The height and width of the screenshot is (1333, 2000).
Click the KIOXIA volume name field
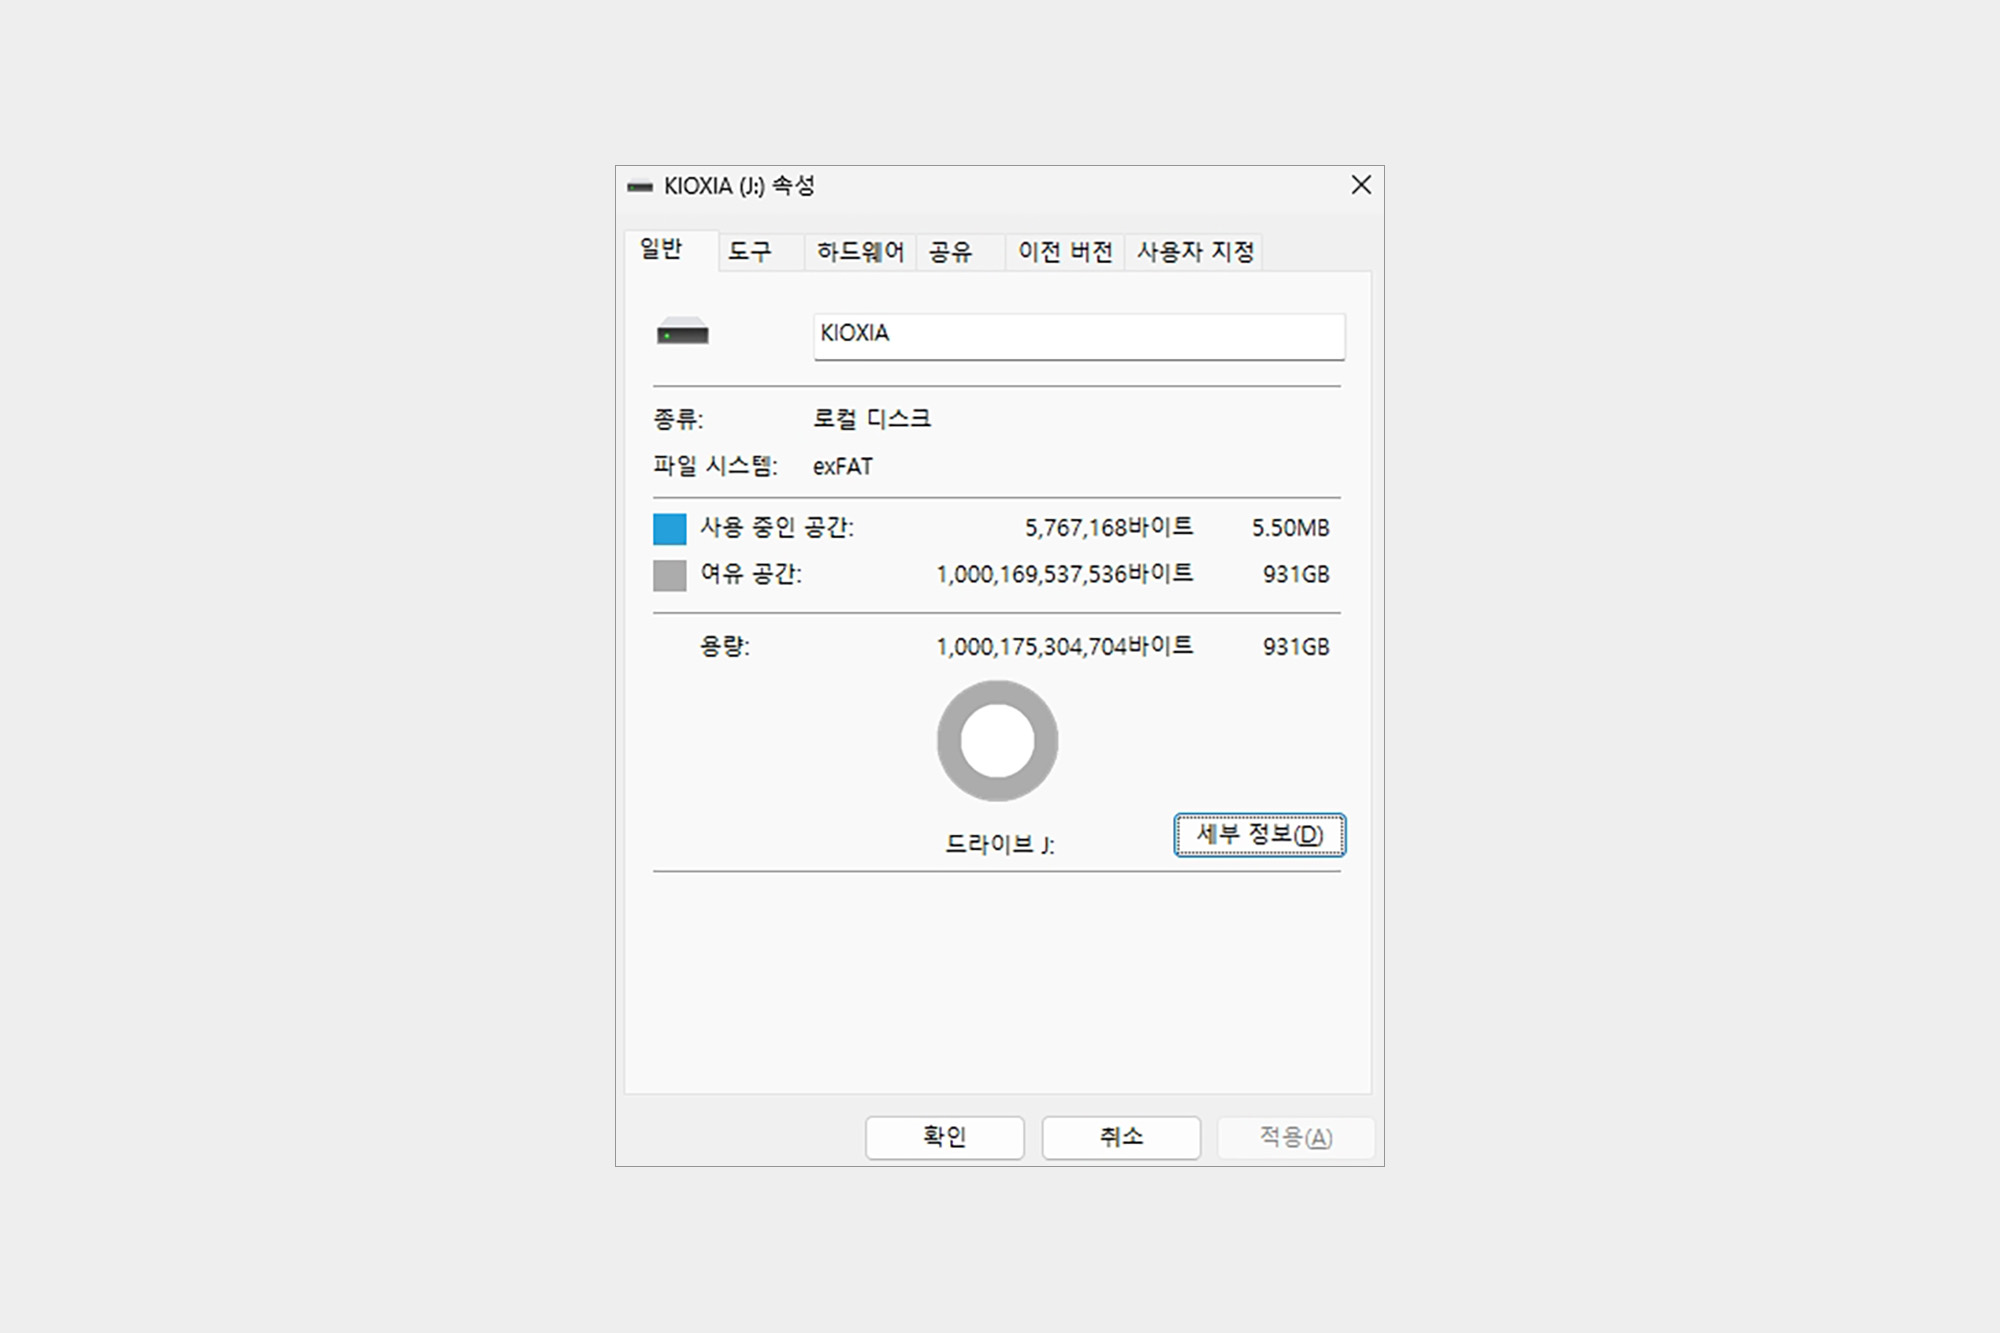tap(1078, 335)
